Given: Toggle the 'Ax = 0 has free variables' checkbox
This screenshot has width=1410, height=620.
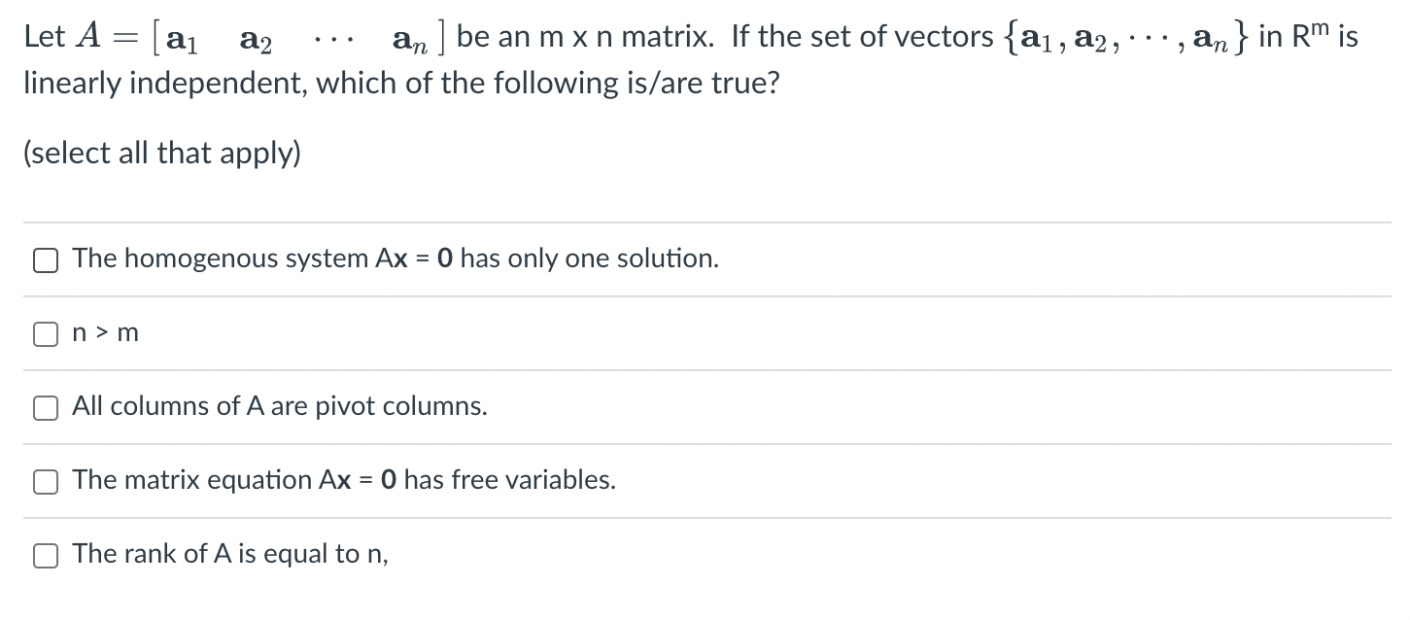Looking at the screenshot, I should click(44, 481).
